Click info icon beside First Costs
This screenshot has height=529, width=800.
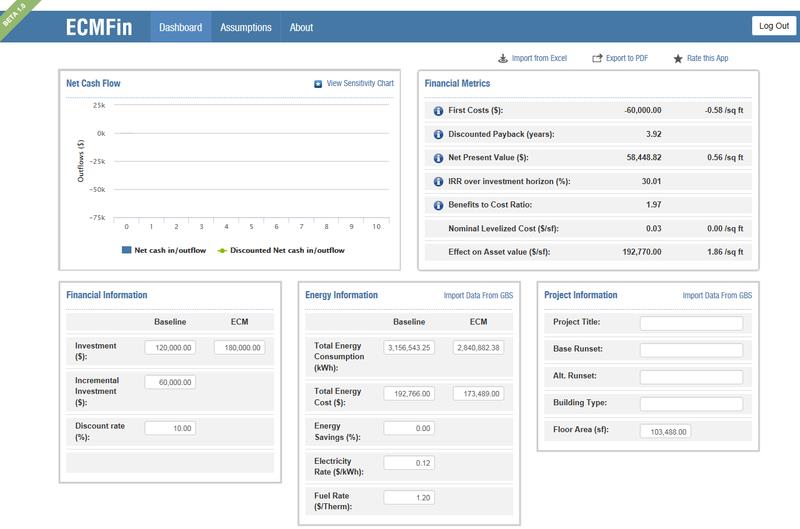(x=438, y=111)
